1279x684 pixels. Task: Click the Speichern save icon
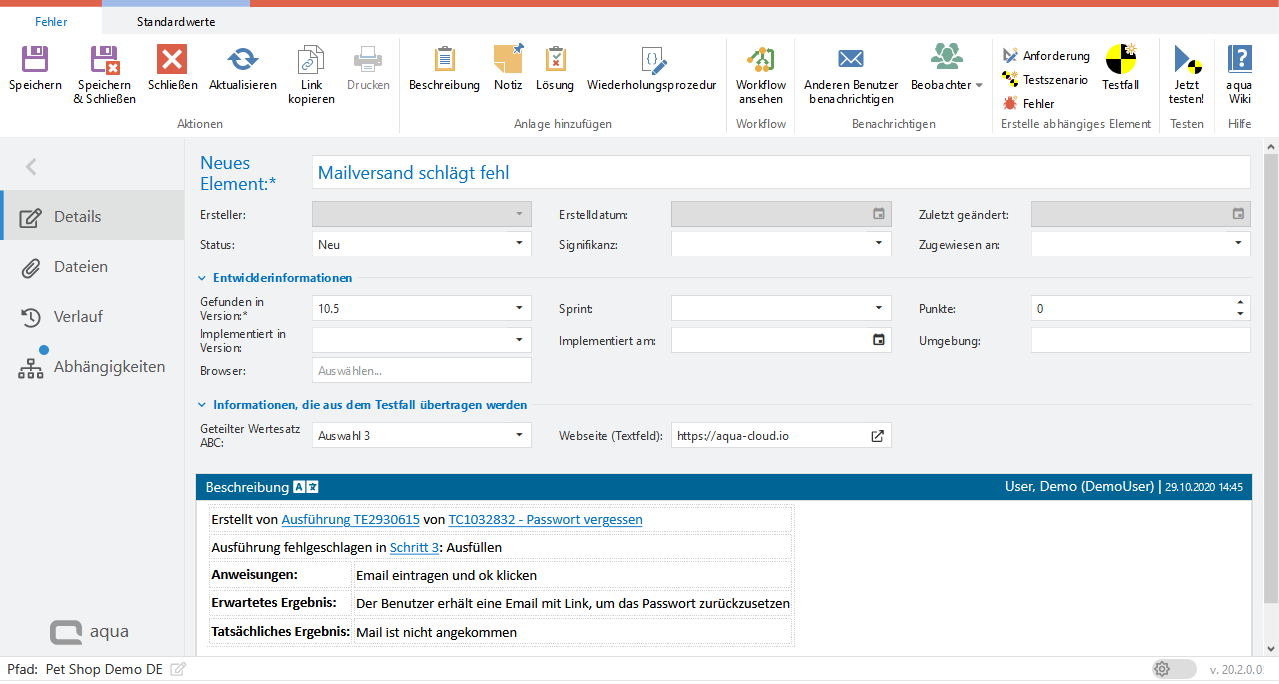(35, 61)
